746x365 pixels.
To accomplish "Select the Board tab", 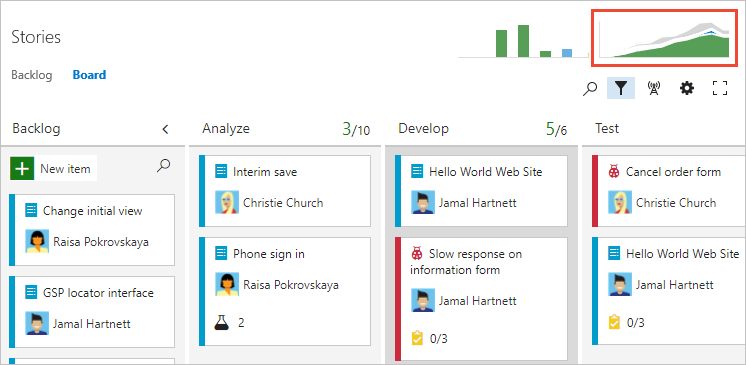I will tap(89, 75).
